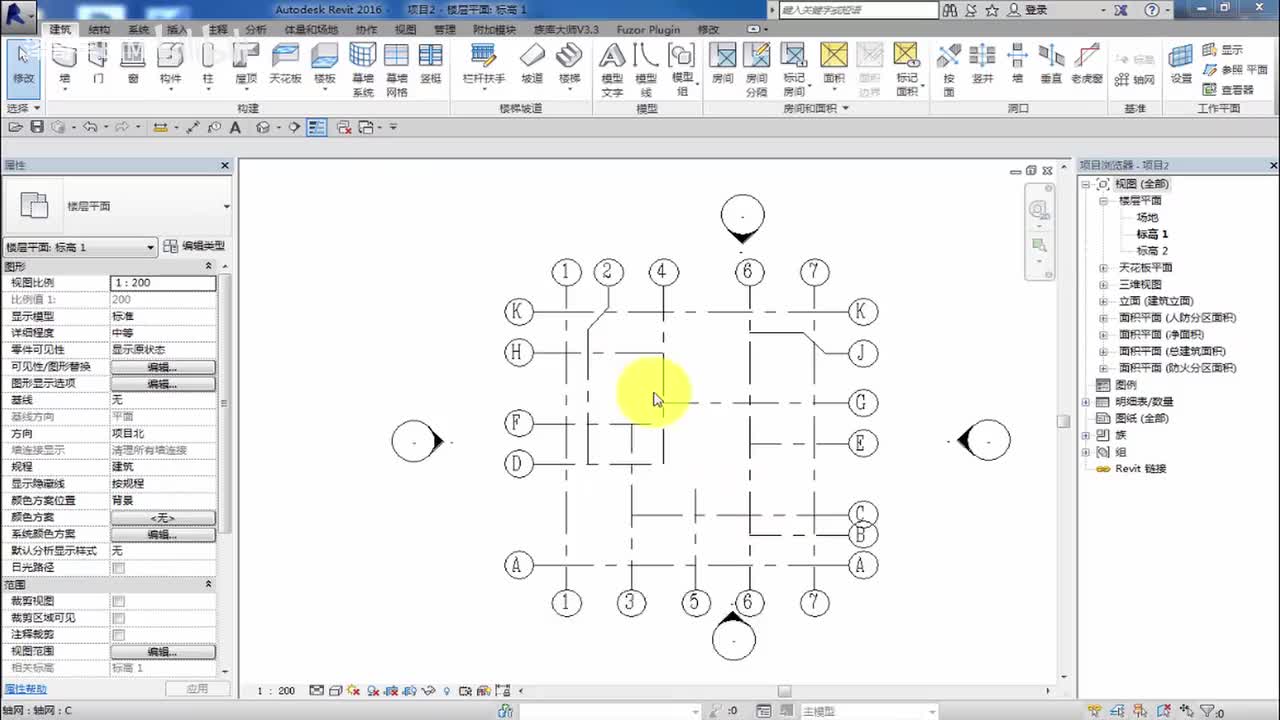Select the 幕墙网格 curtain grid tool

396,69
